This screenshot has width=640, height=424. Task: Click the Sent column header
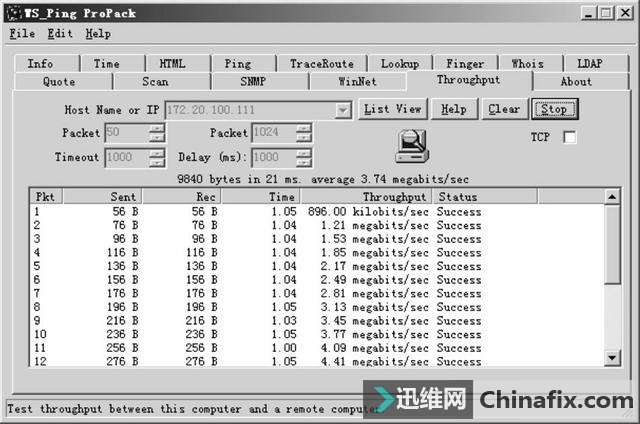[102, 197]
